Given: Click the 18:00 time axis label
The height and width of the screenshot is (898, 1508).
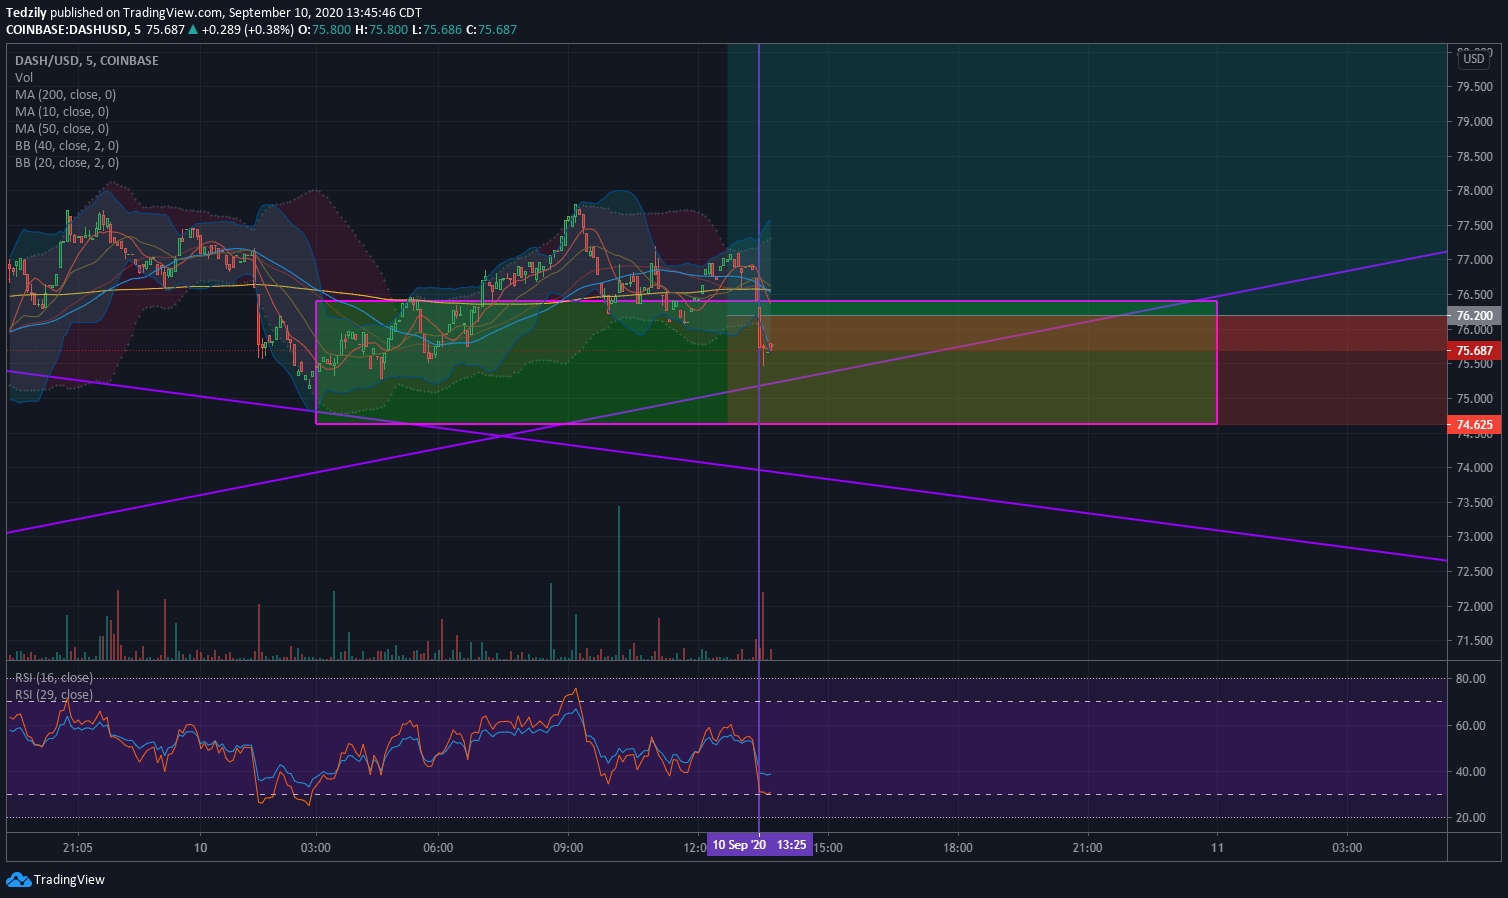Looking at the screenshot, I should point(957,848).
